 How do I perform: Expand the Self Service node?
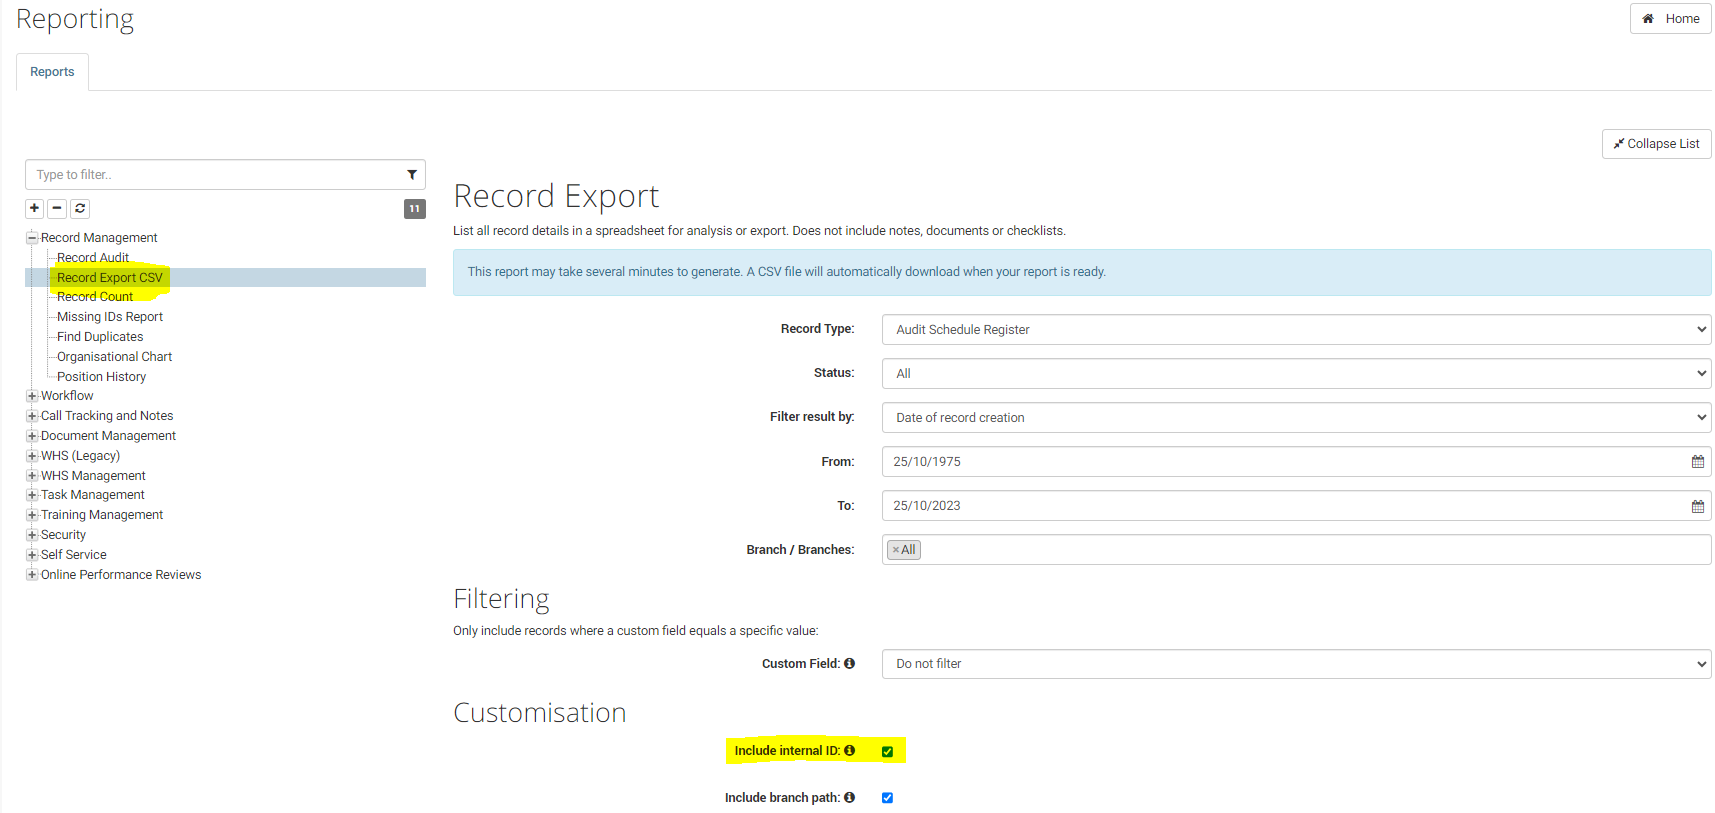(x=32, y=555)
